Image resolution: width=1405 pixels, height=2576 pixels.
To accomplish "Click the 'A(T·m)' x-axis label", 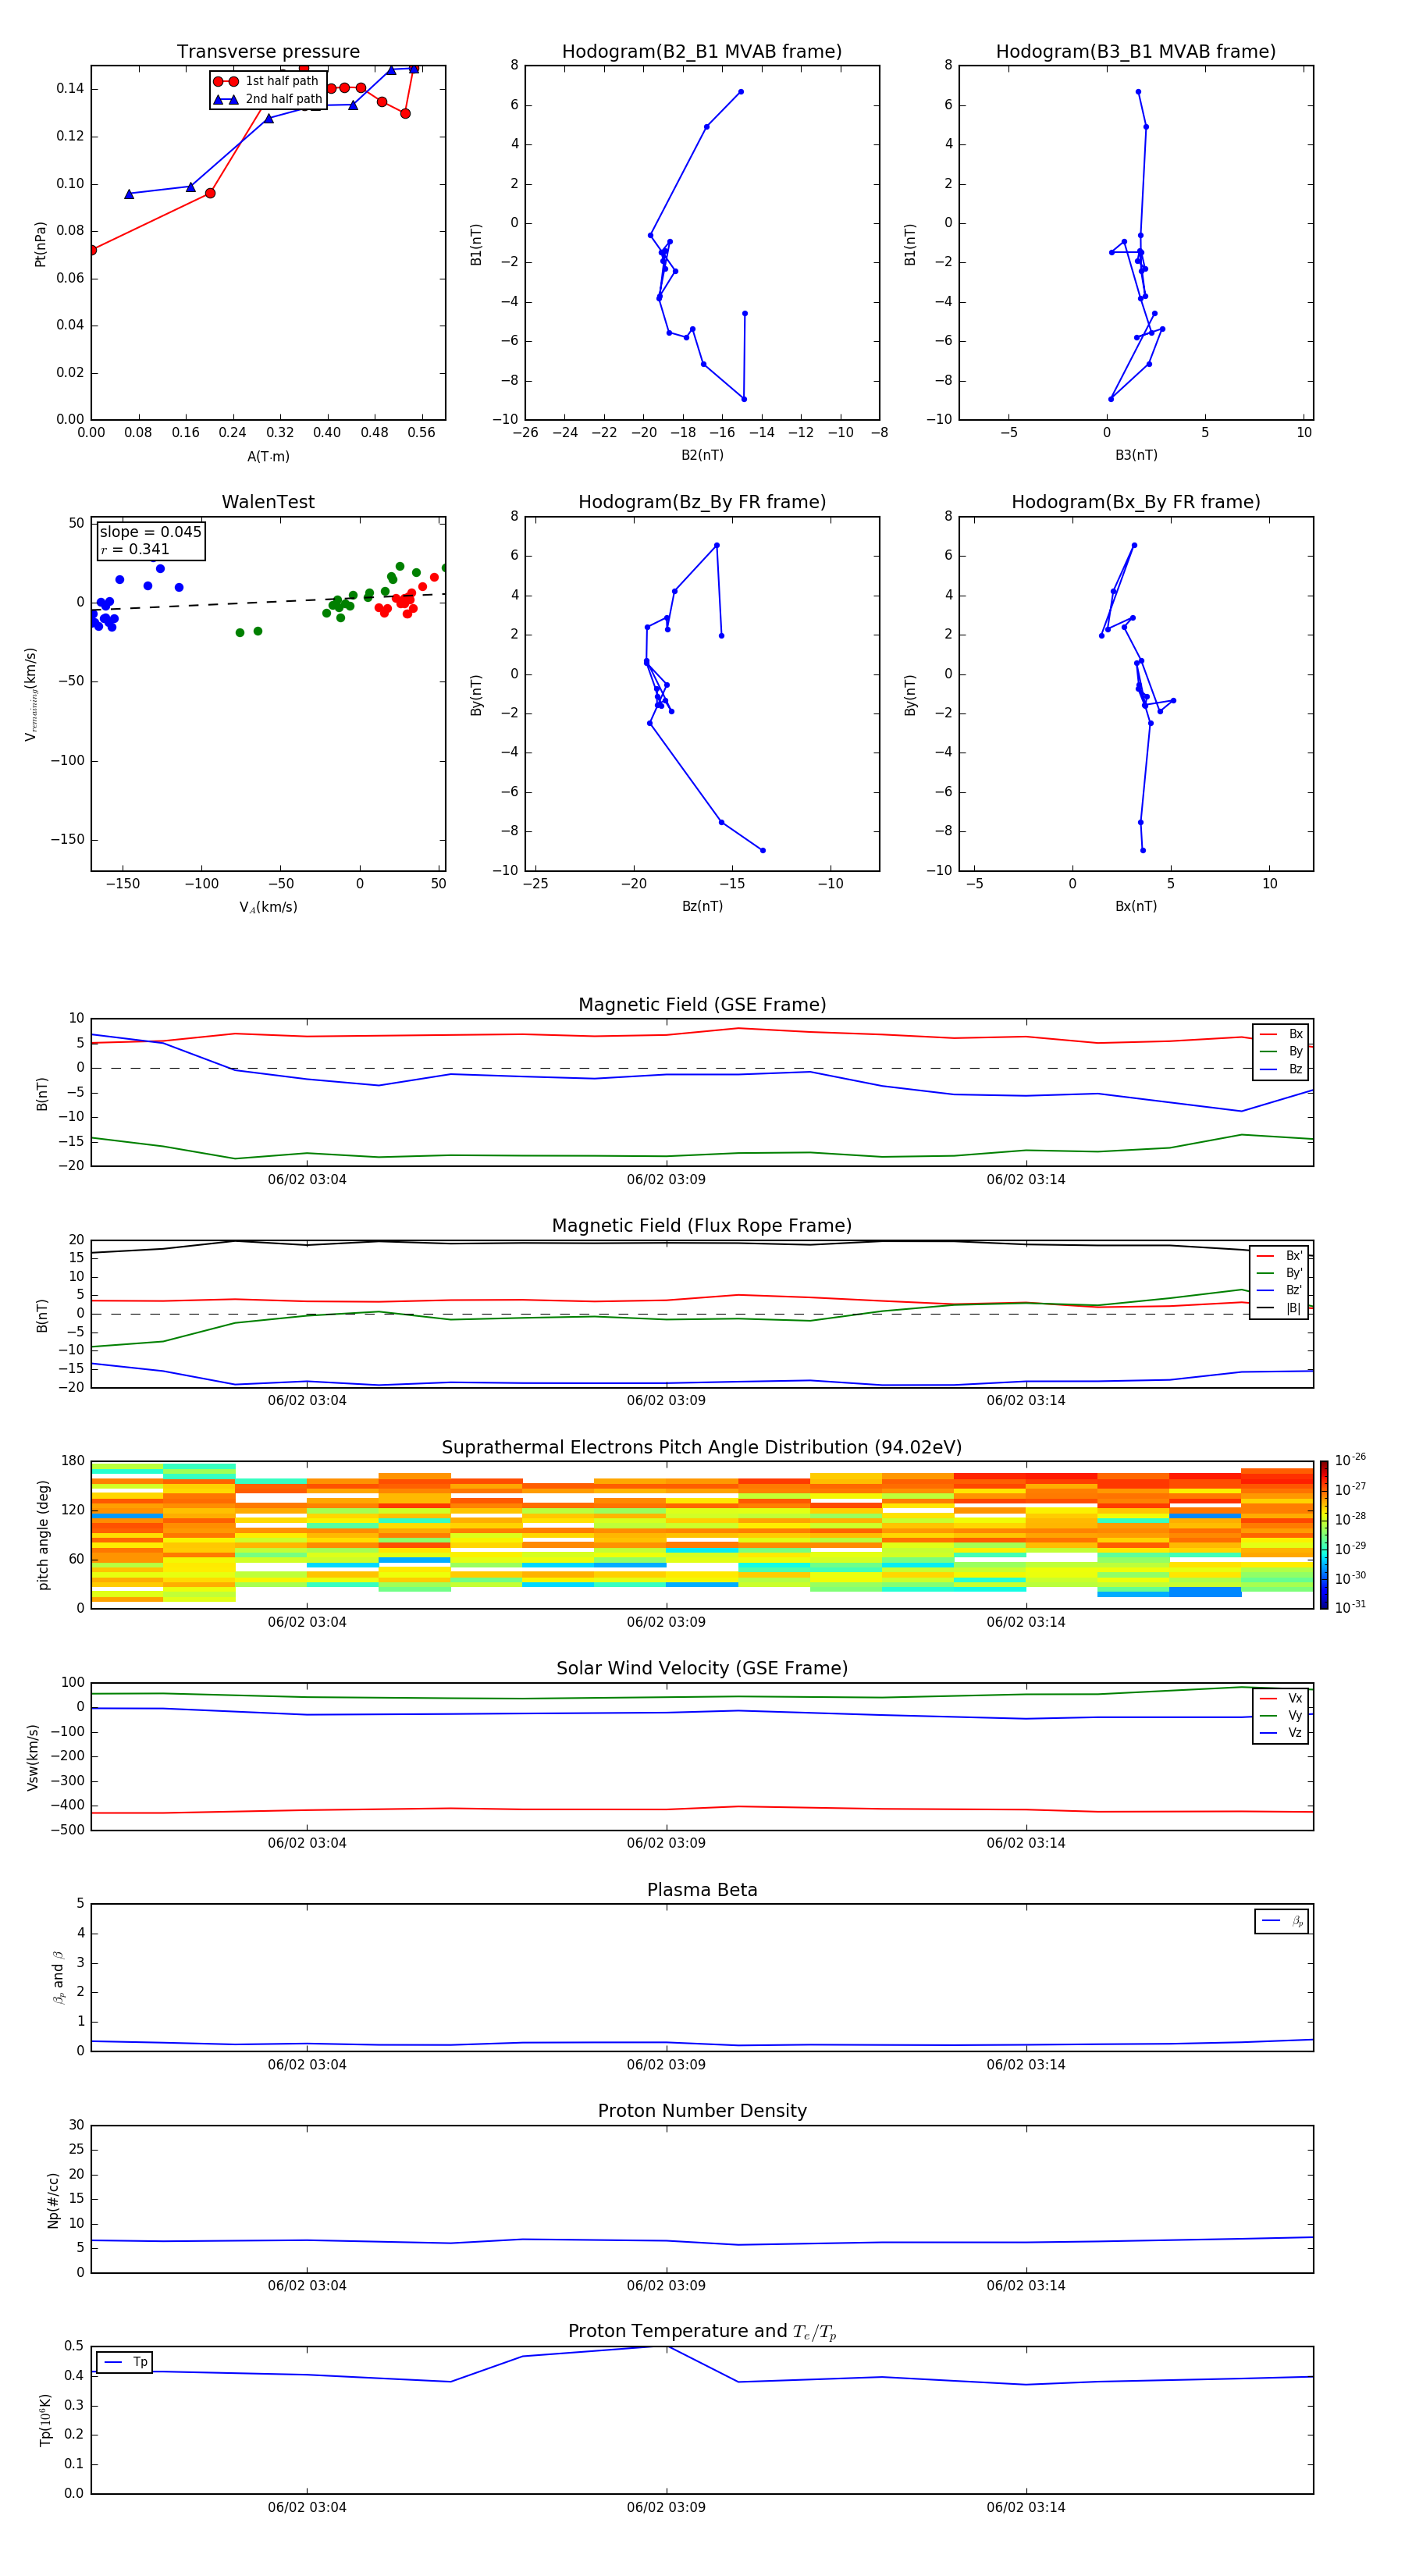I will point(268,456).
